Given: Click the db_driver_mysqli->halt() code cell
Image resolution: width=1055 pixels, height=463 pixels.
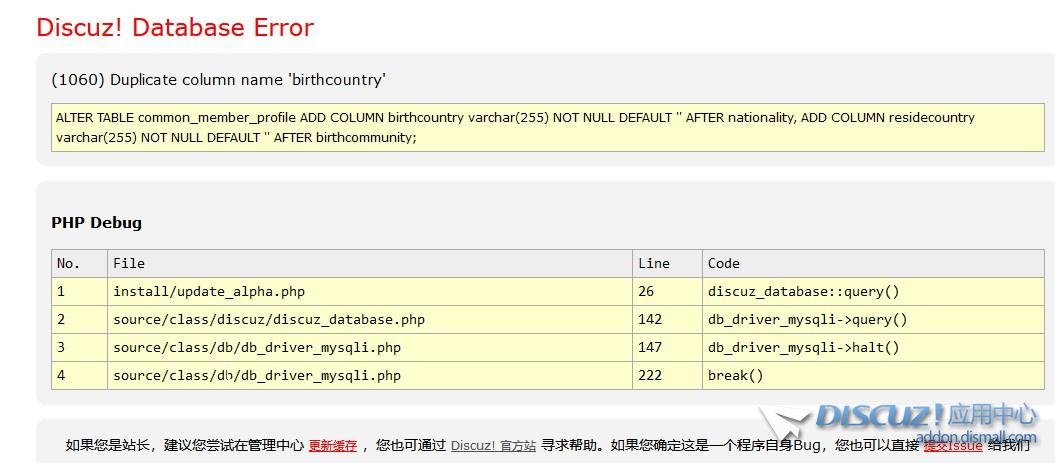Looking at the screenshot, I should 873,347.
